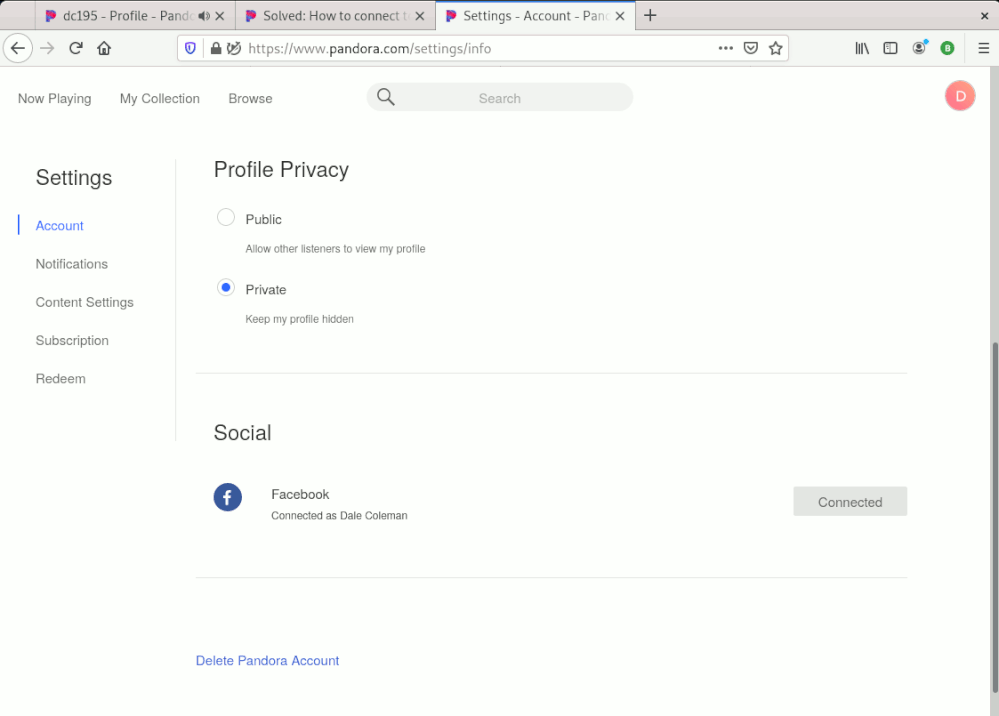
Task: Open the Pandora profile avatar menu
Action: pyautogui.click(x=959, y=95)
